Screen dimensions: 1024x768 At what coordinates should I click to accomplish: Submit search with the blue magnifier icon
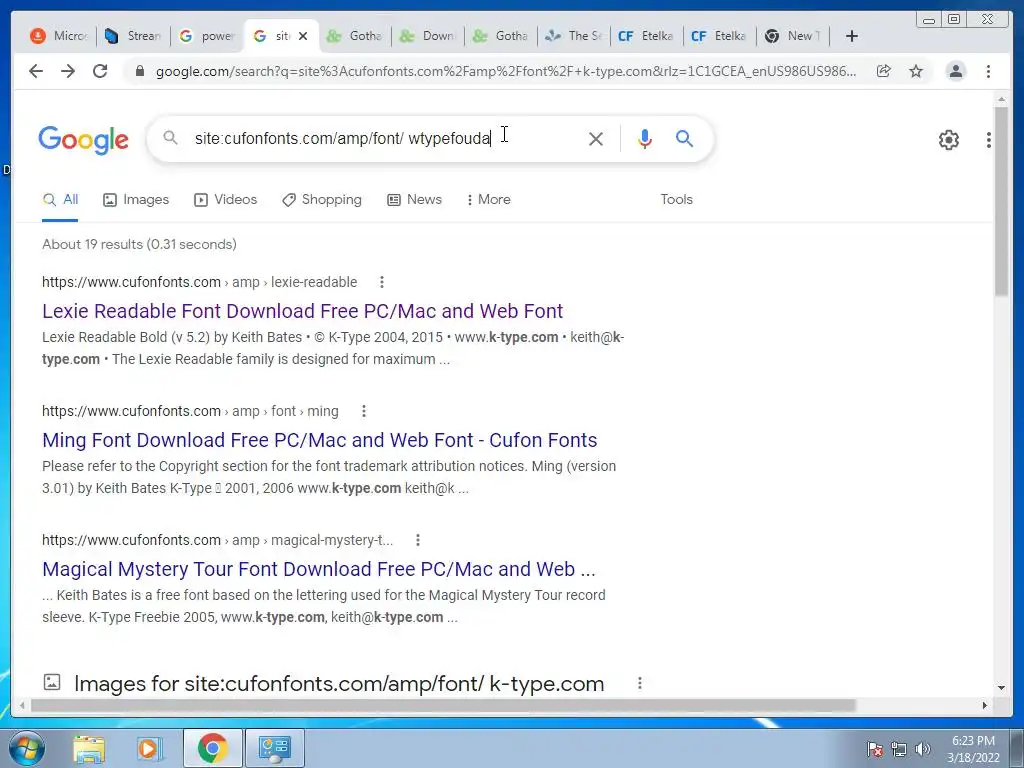click(x=684, y=138)
